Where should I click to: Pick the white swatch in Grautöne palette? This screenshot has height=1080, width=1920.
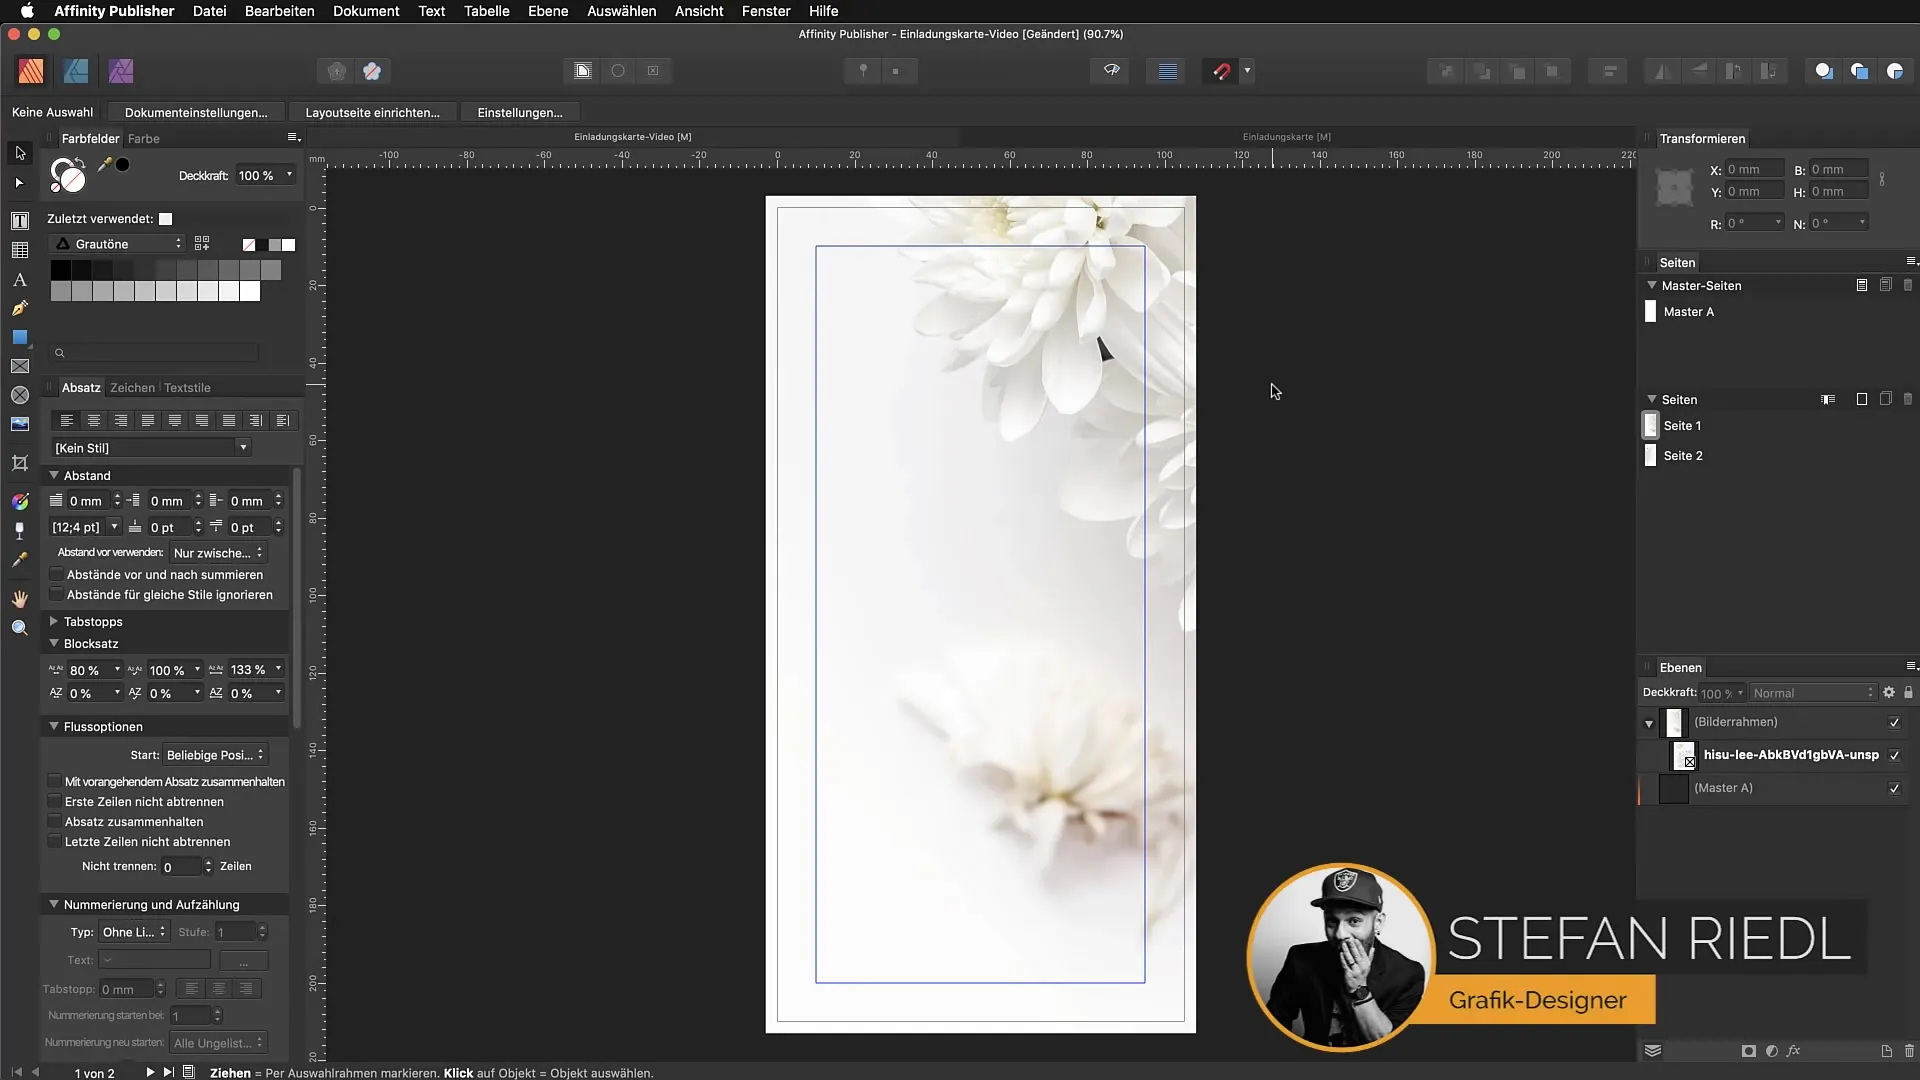(250, 291)
